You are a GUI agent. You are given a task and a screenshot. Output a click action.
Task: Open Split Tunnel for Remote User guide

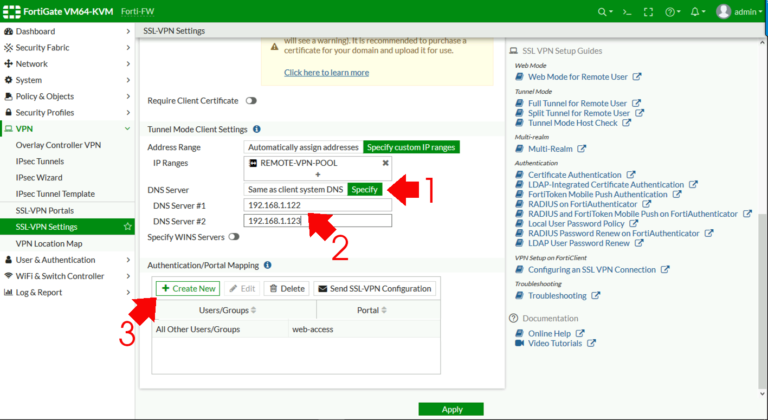[x=578, y=113]
